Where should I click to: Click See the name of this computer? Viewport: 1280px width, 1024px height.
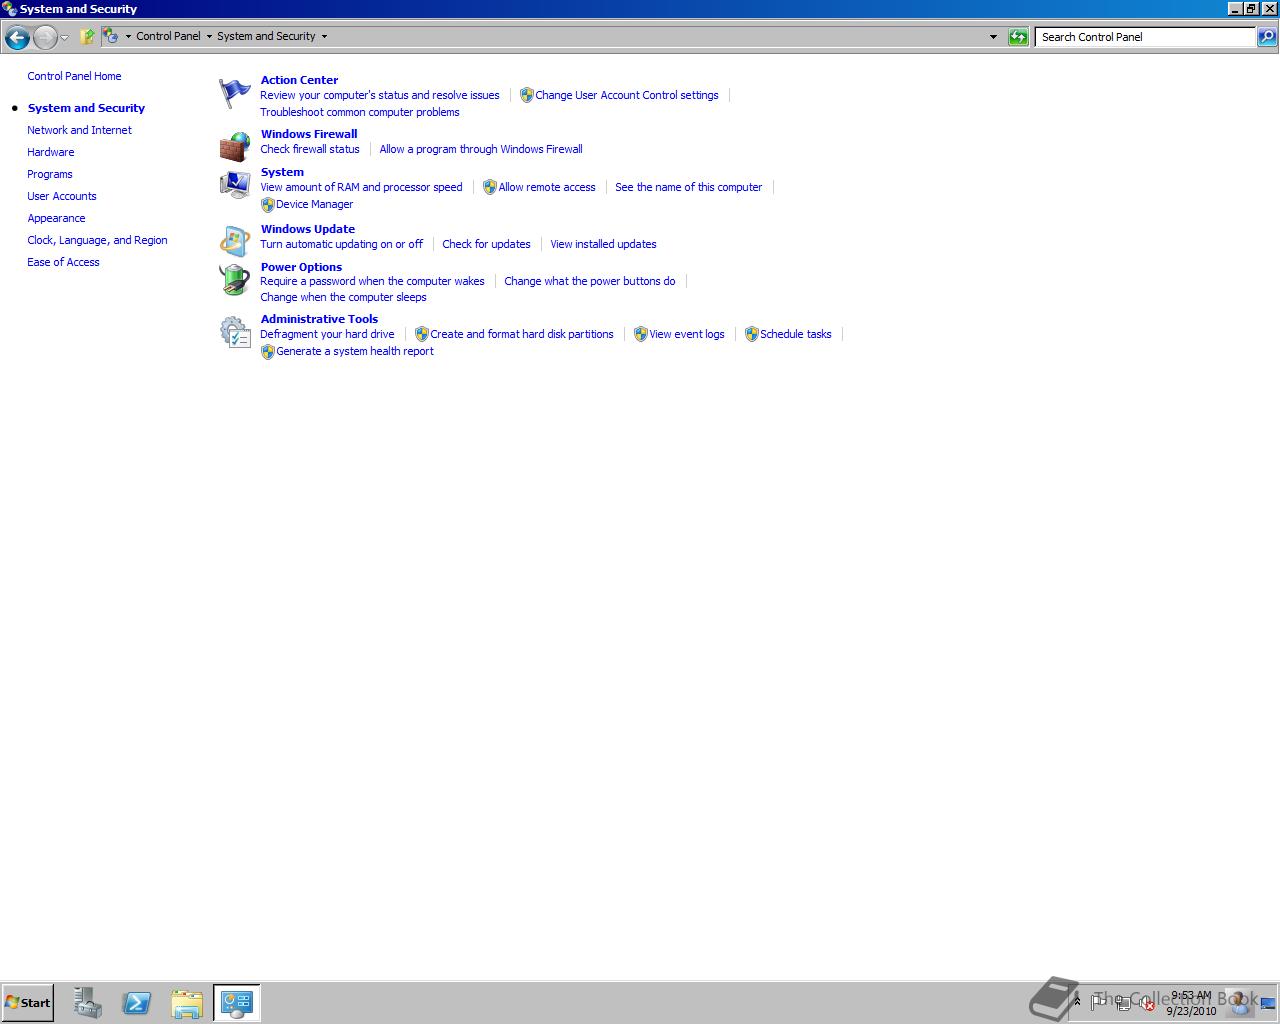coord(688,187)
